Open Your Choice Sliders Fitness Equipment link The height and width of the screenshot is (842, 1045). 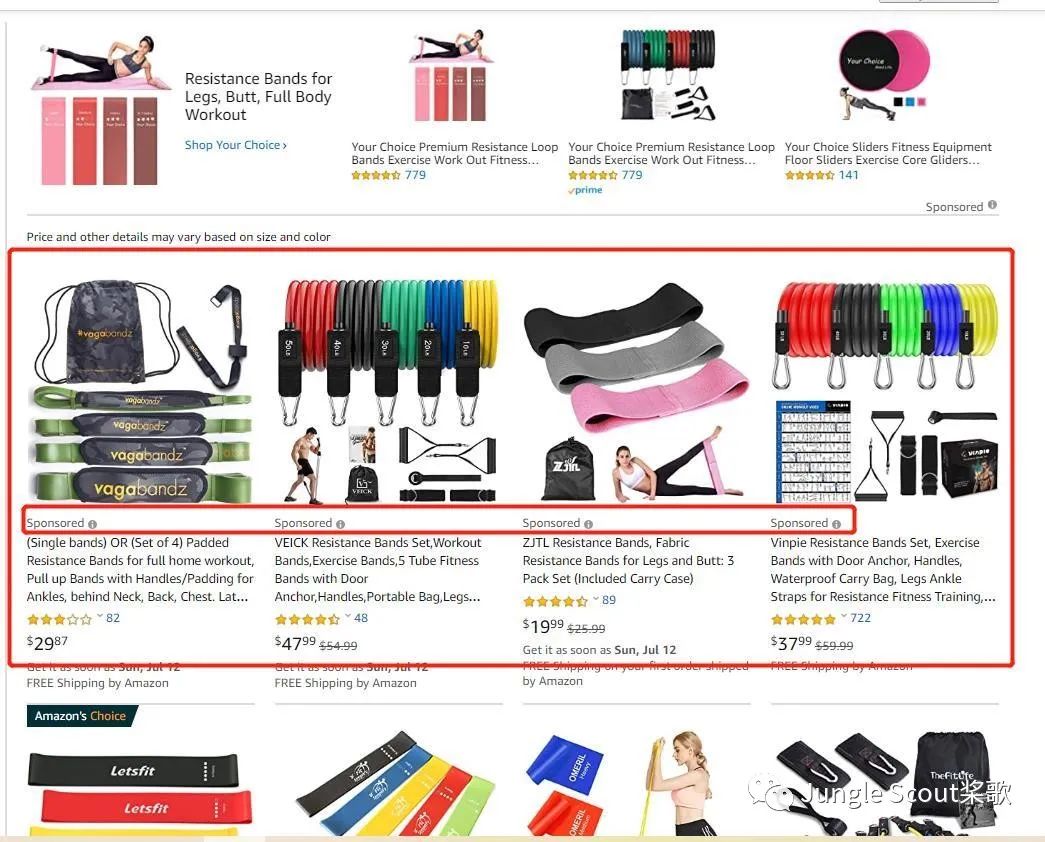coord(888,153)
